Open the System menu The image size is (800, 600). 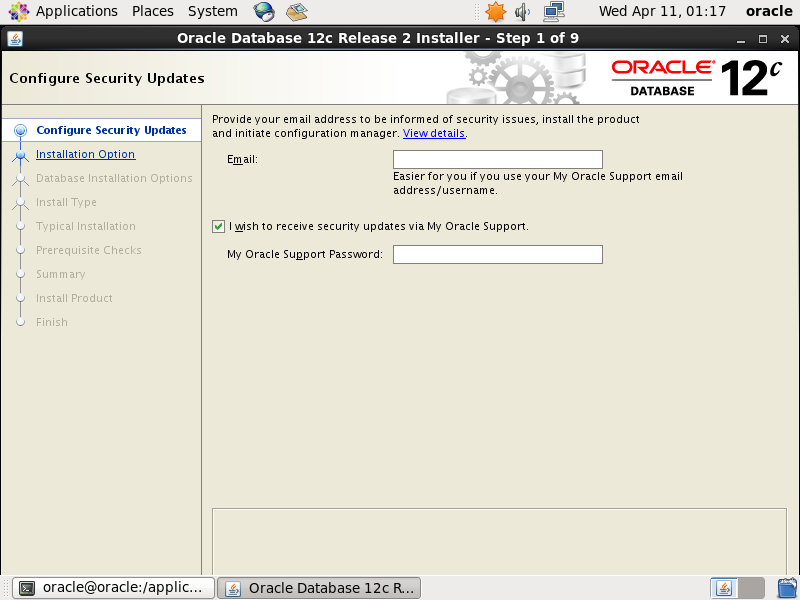212,11
